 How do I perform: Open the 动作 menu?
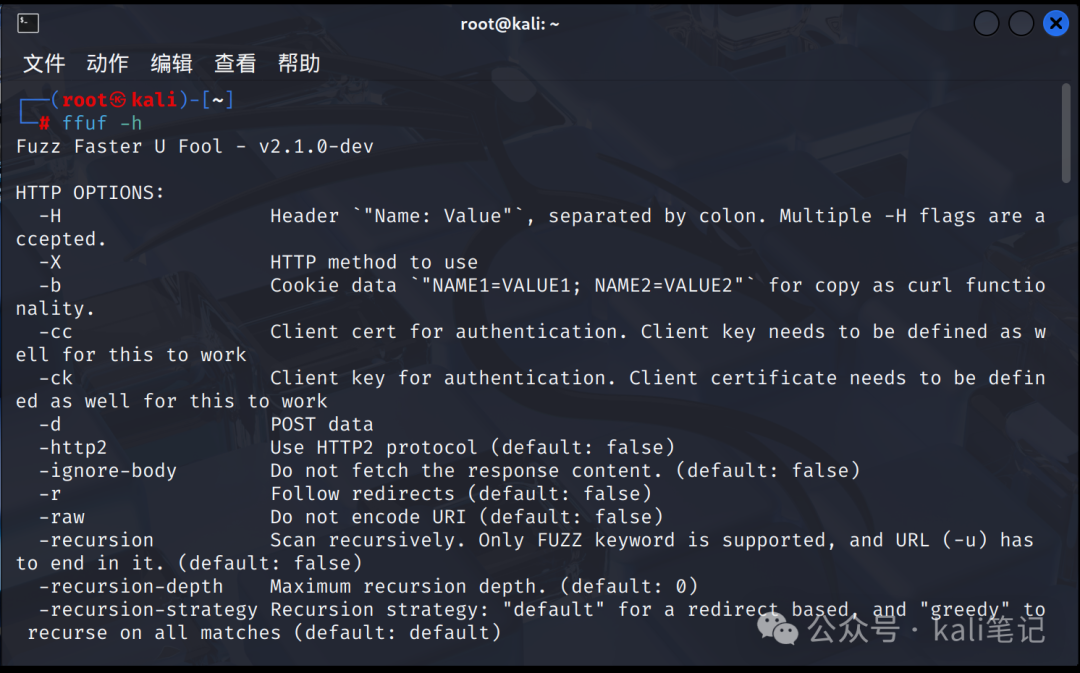pos(107,63)
